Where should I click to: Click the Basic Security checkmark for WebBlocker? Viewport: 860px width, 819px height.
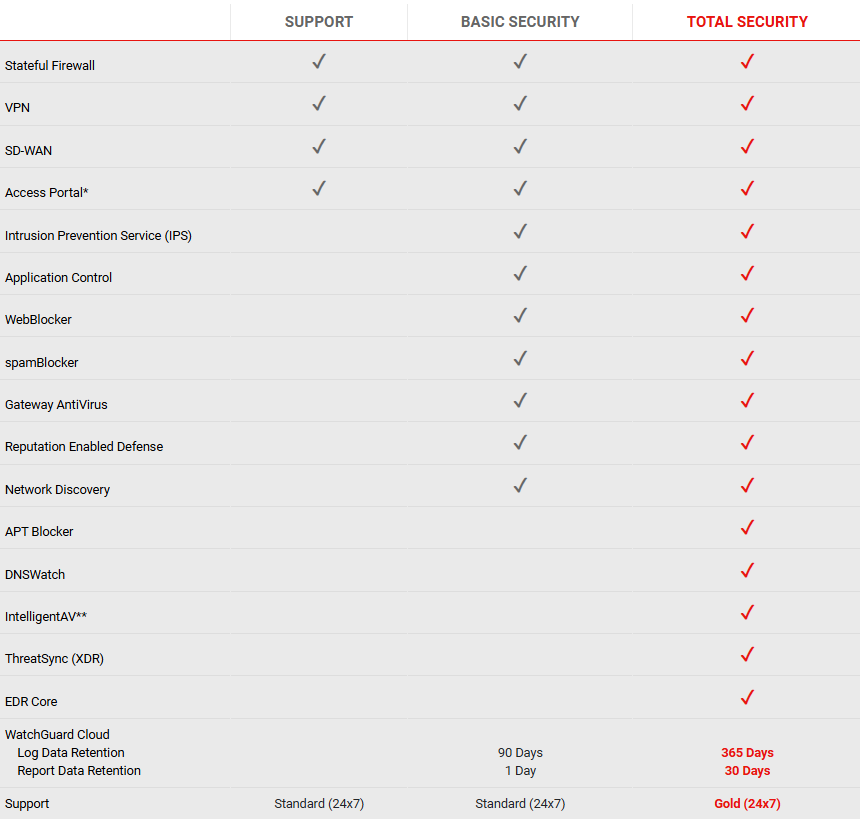[520, 316]
